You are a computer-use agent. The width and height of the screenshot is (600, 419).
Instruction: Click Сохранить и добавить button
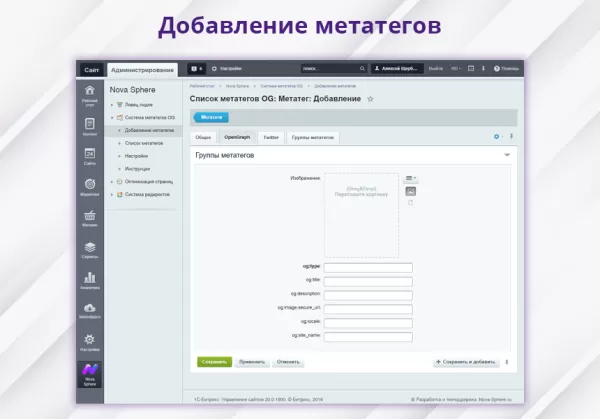(466, 362)
